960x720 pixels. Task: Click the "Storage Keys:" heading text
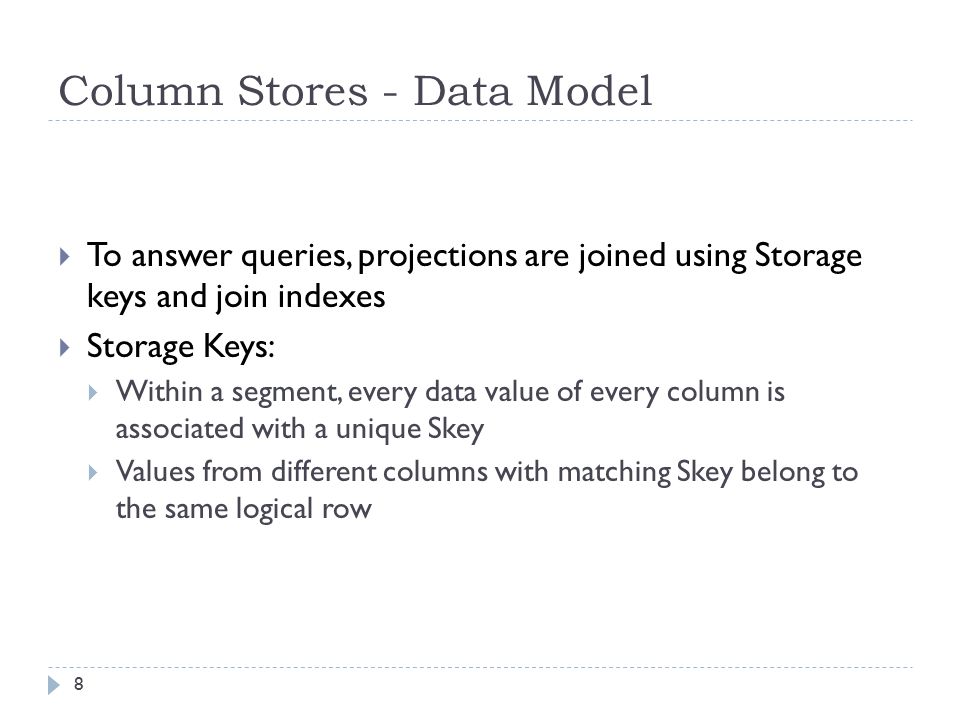click(x=181, y=347)
